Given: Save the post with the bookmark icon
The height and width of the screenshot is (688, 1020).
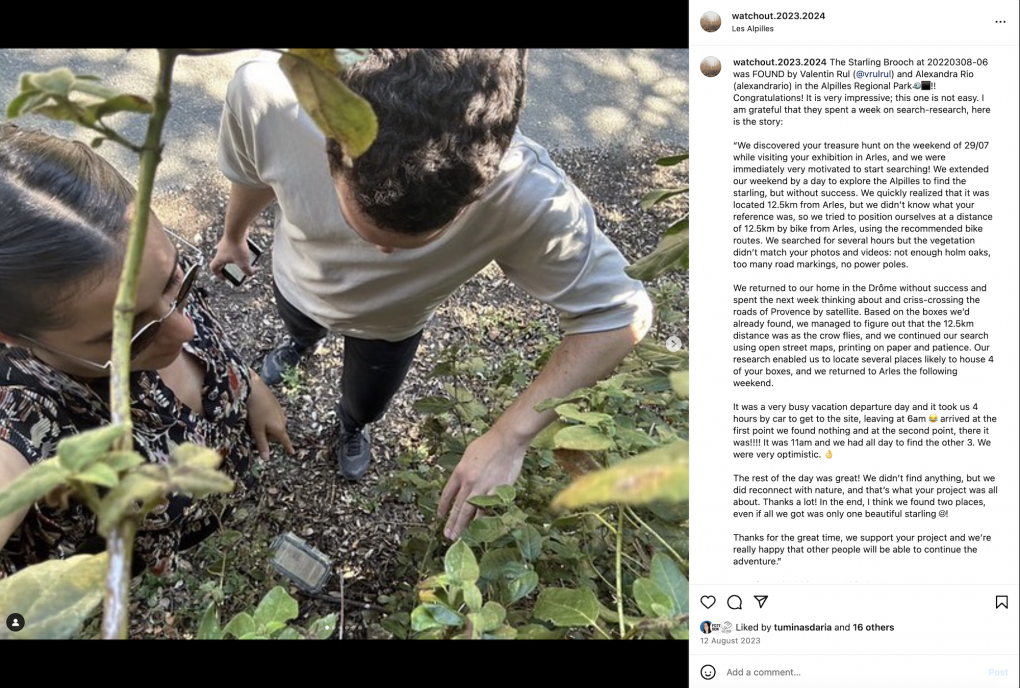Looking at the screenshot, I should (x=1002, y=602).
